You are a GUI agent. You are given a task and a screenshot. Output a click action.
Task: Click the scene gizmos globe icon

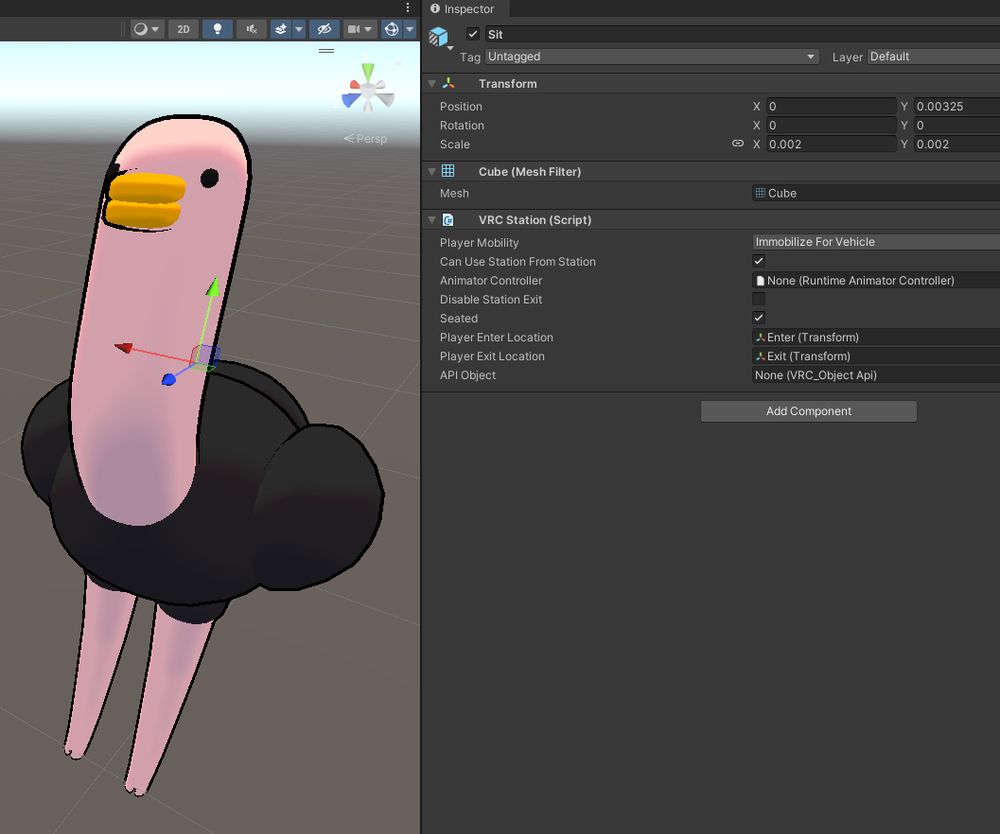pyautogui.click(x=391, y=29)
